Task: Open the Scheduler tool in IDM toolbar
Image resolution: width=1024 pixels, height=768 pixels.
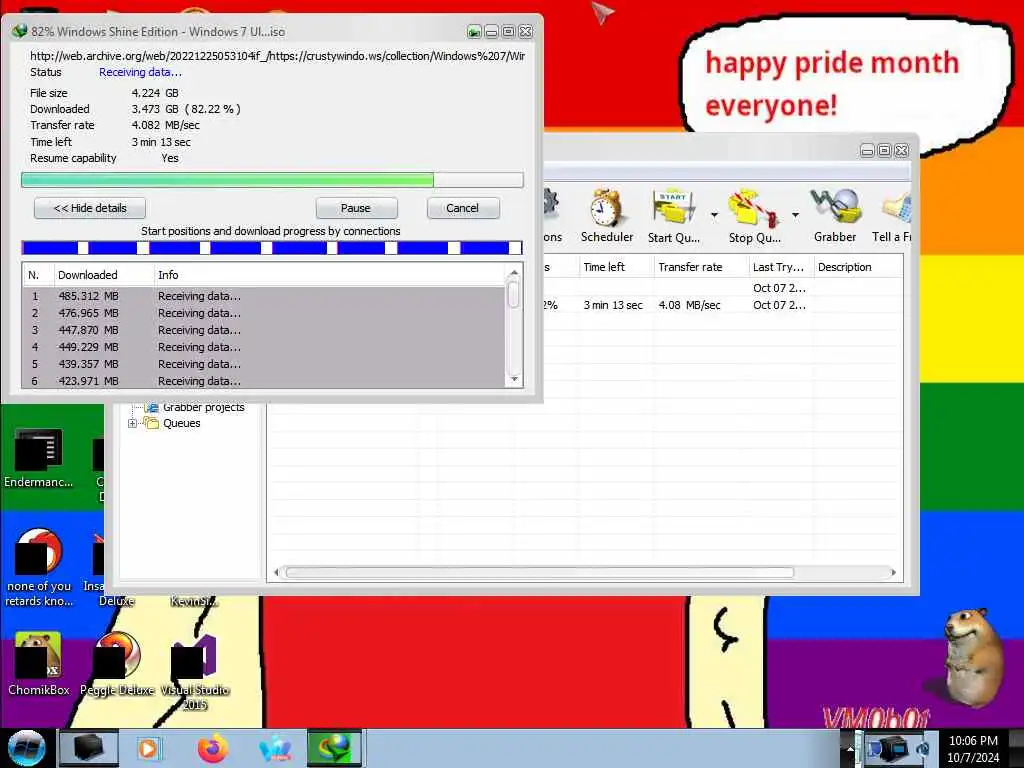Action: coord(606,216)
